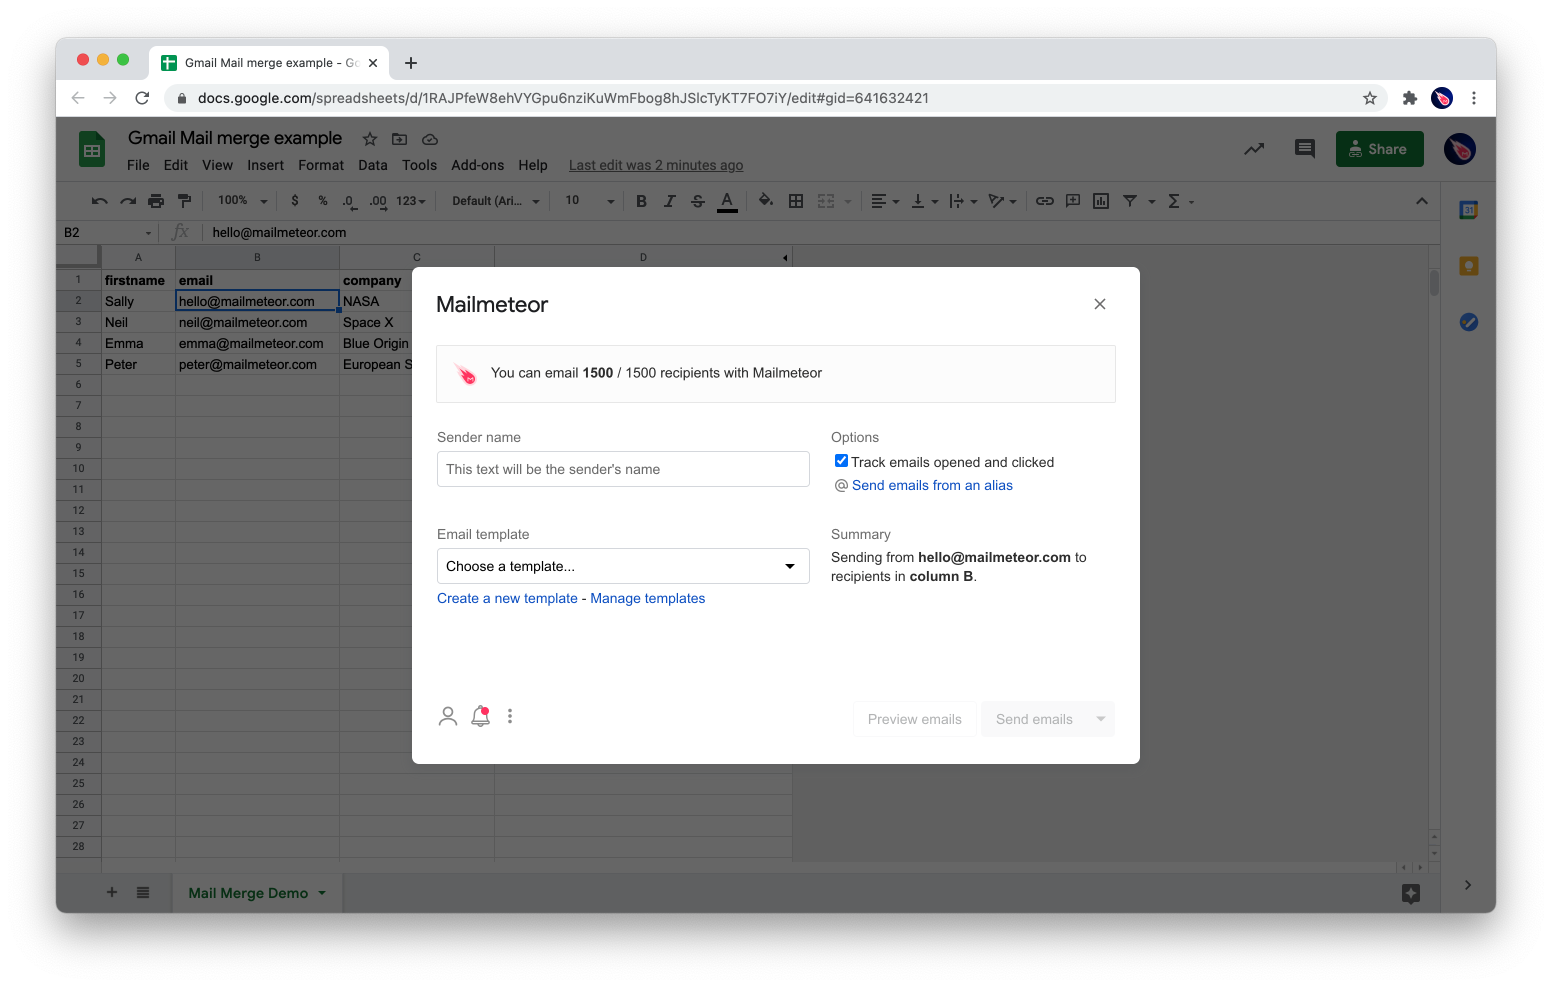1552x987 pixels.
Task: Click the Preview emails button
Action: 915,719
